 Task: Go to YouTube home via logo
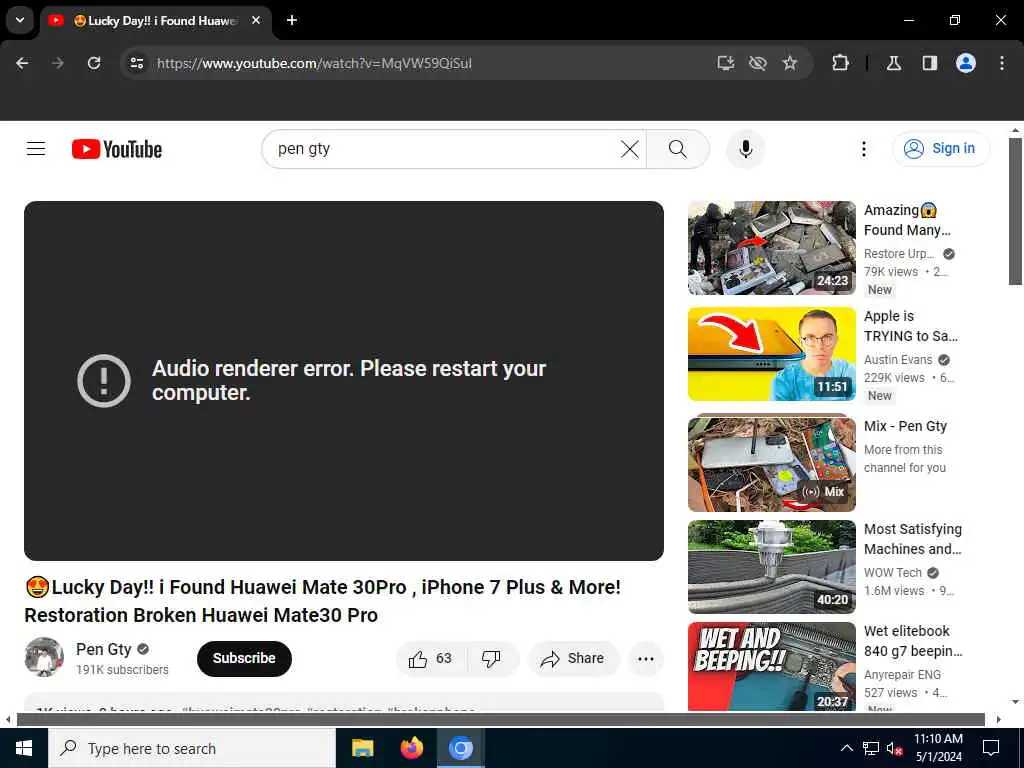coord(117,149)
